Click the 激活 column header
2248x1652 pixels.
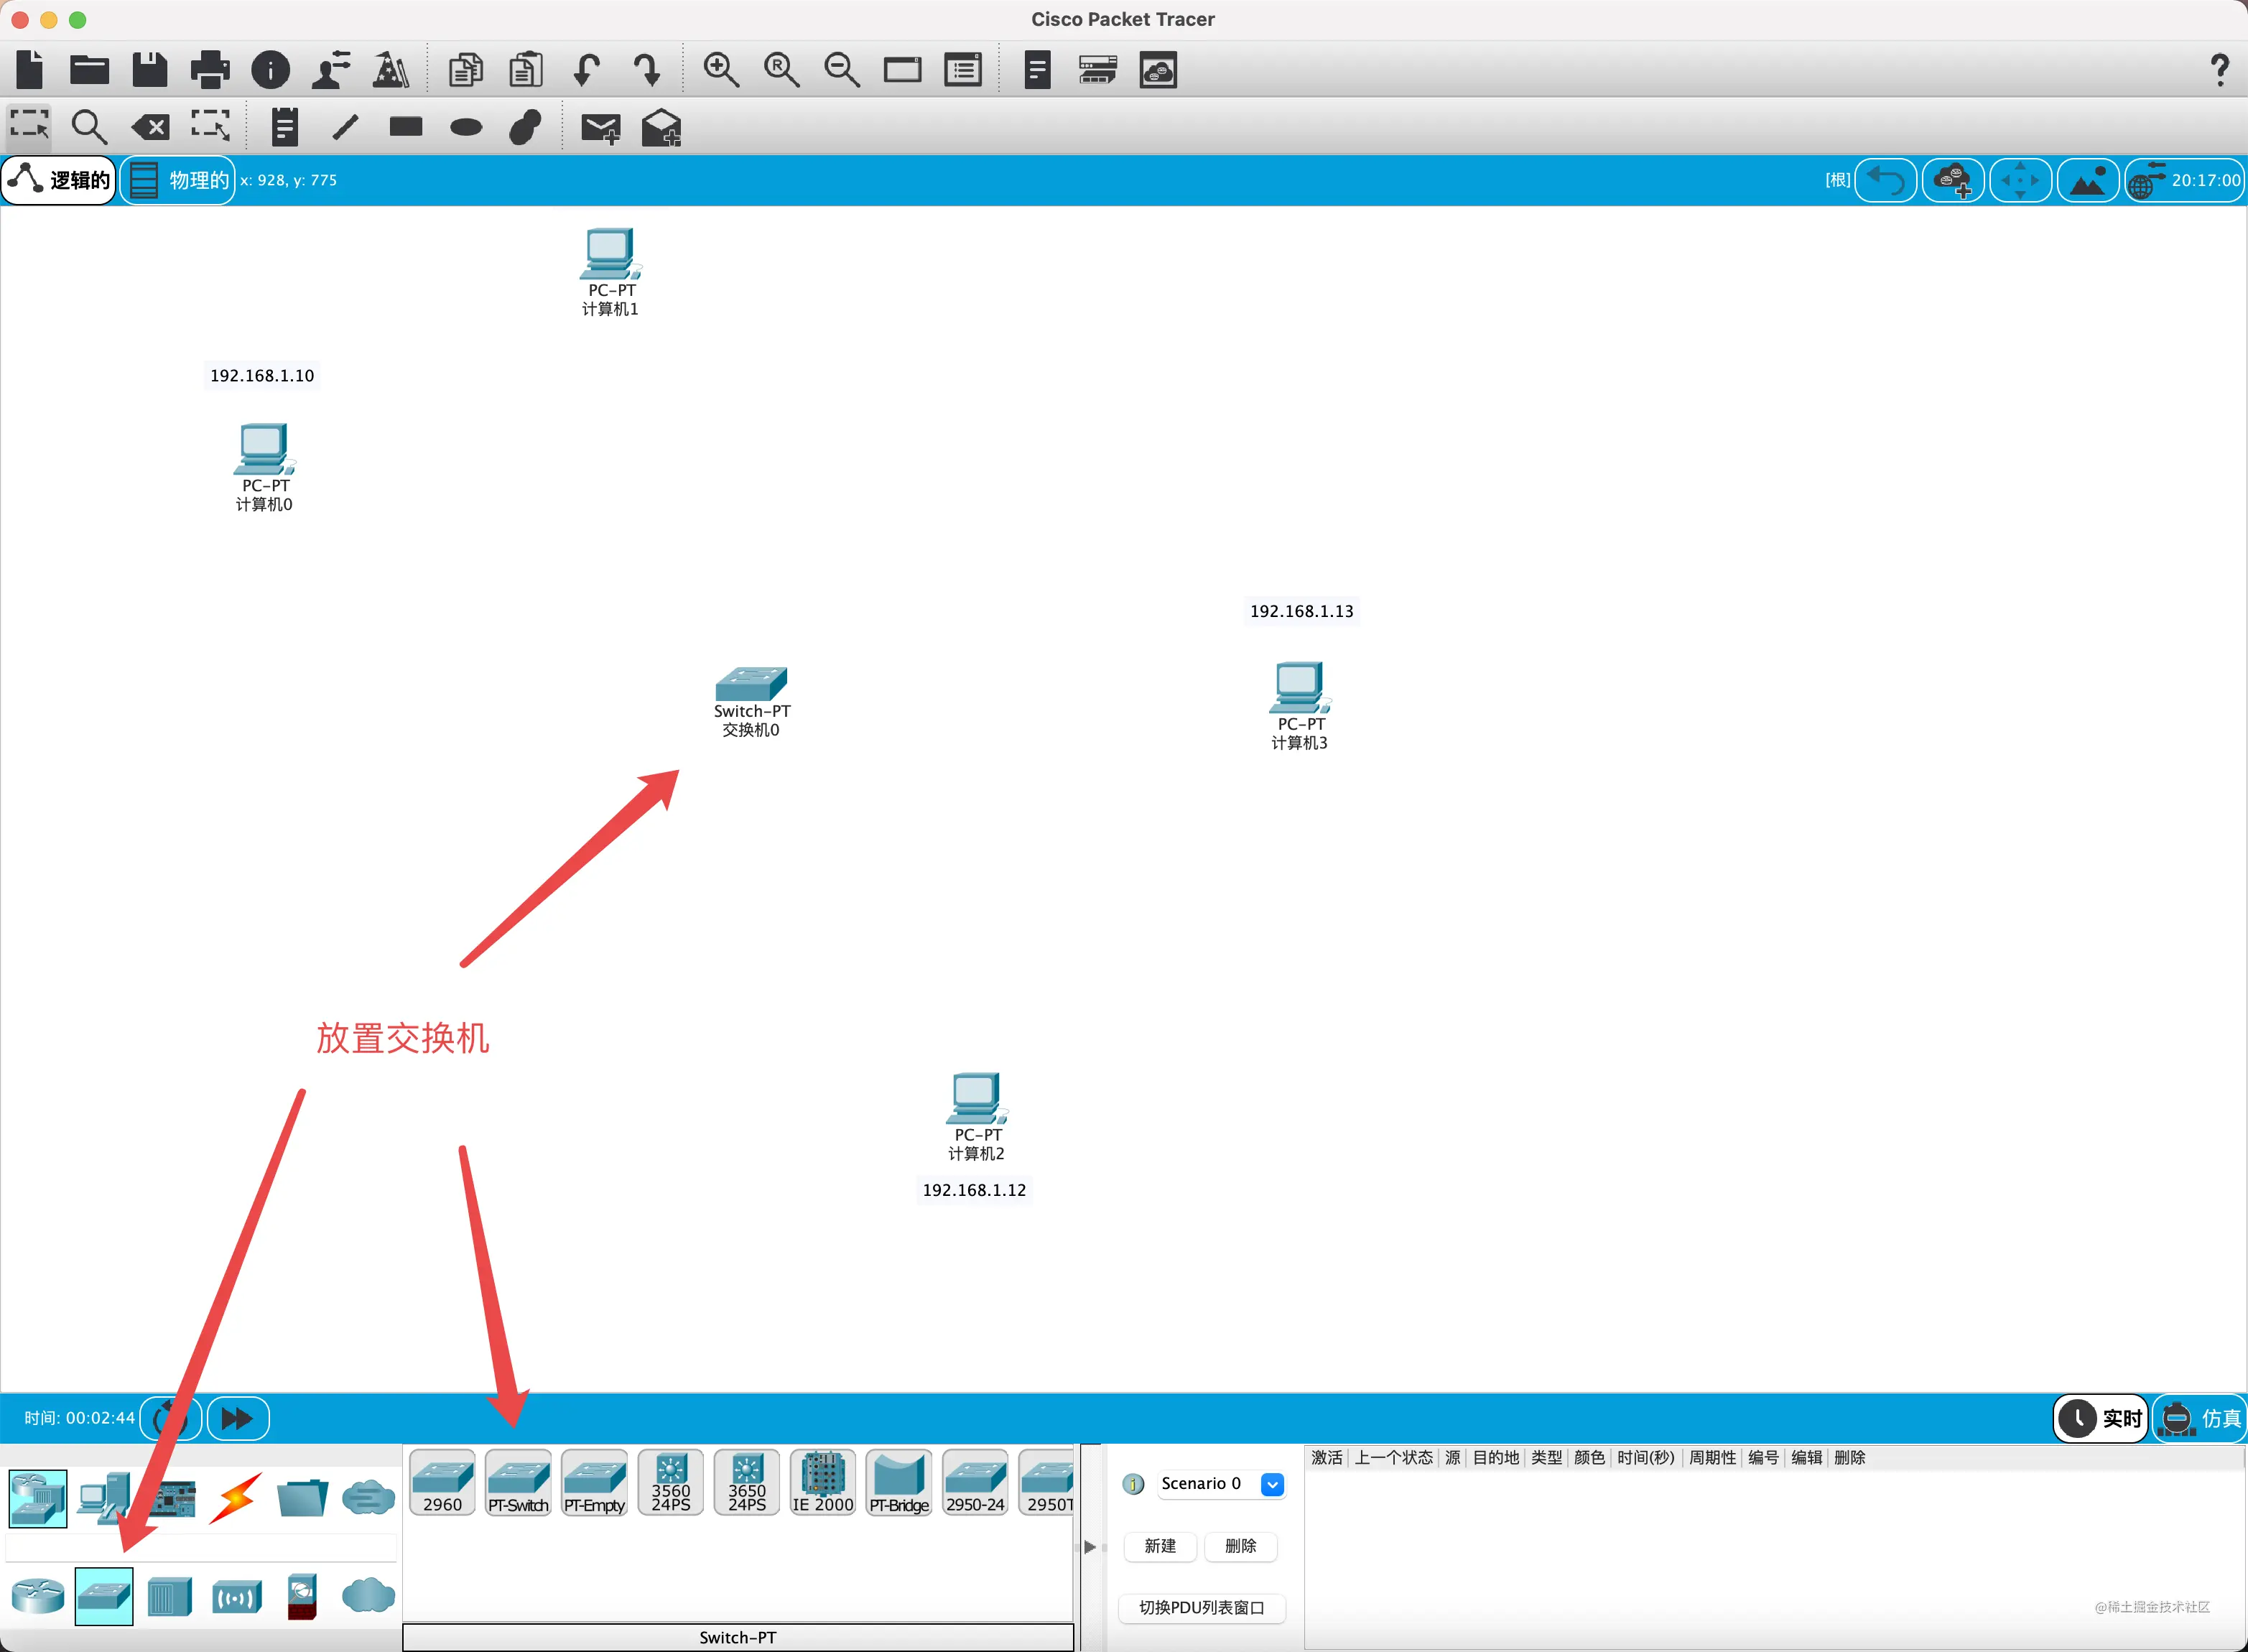pyautogui.click(x=1327, y=1458)
